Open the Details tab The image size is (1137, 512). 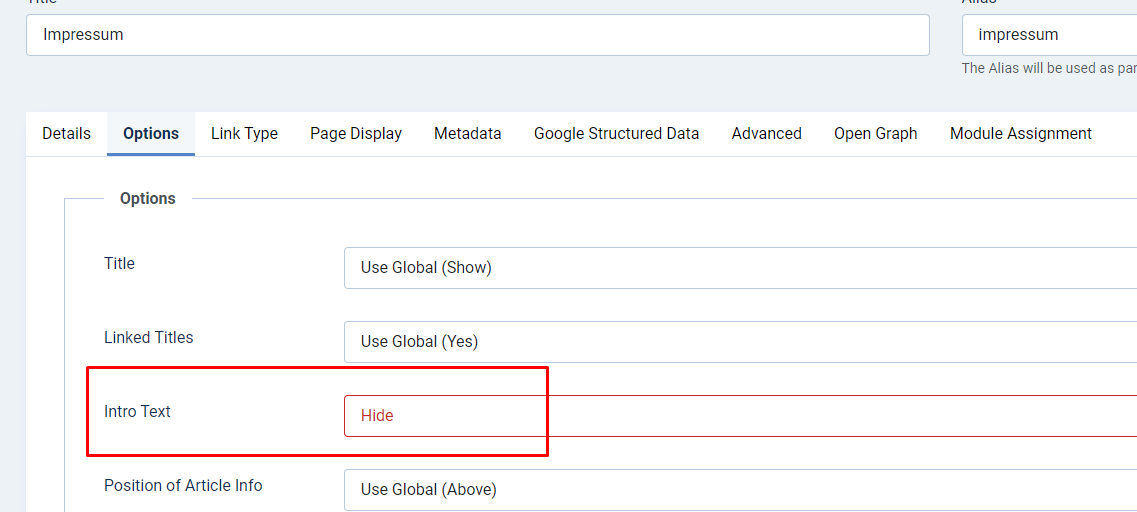point(66,134)
